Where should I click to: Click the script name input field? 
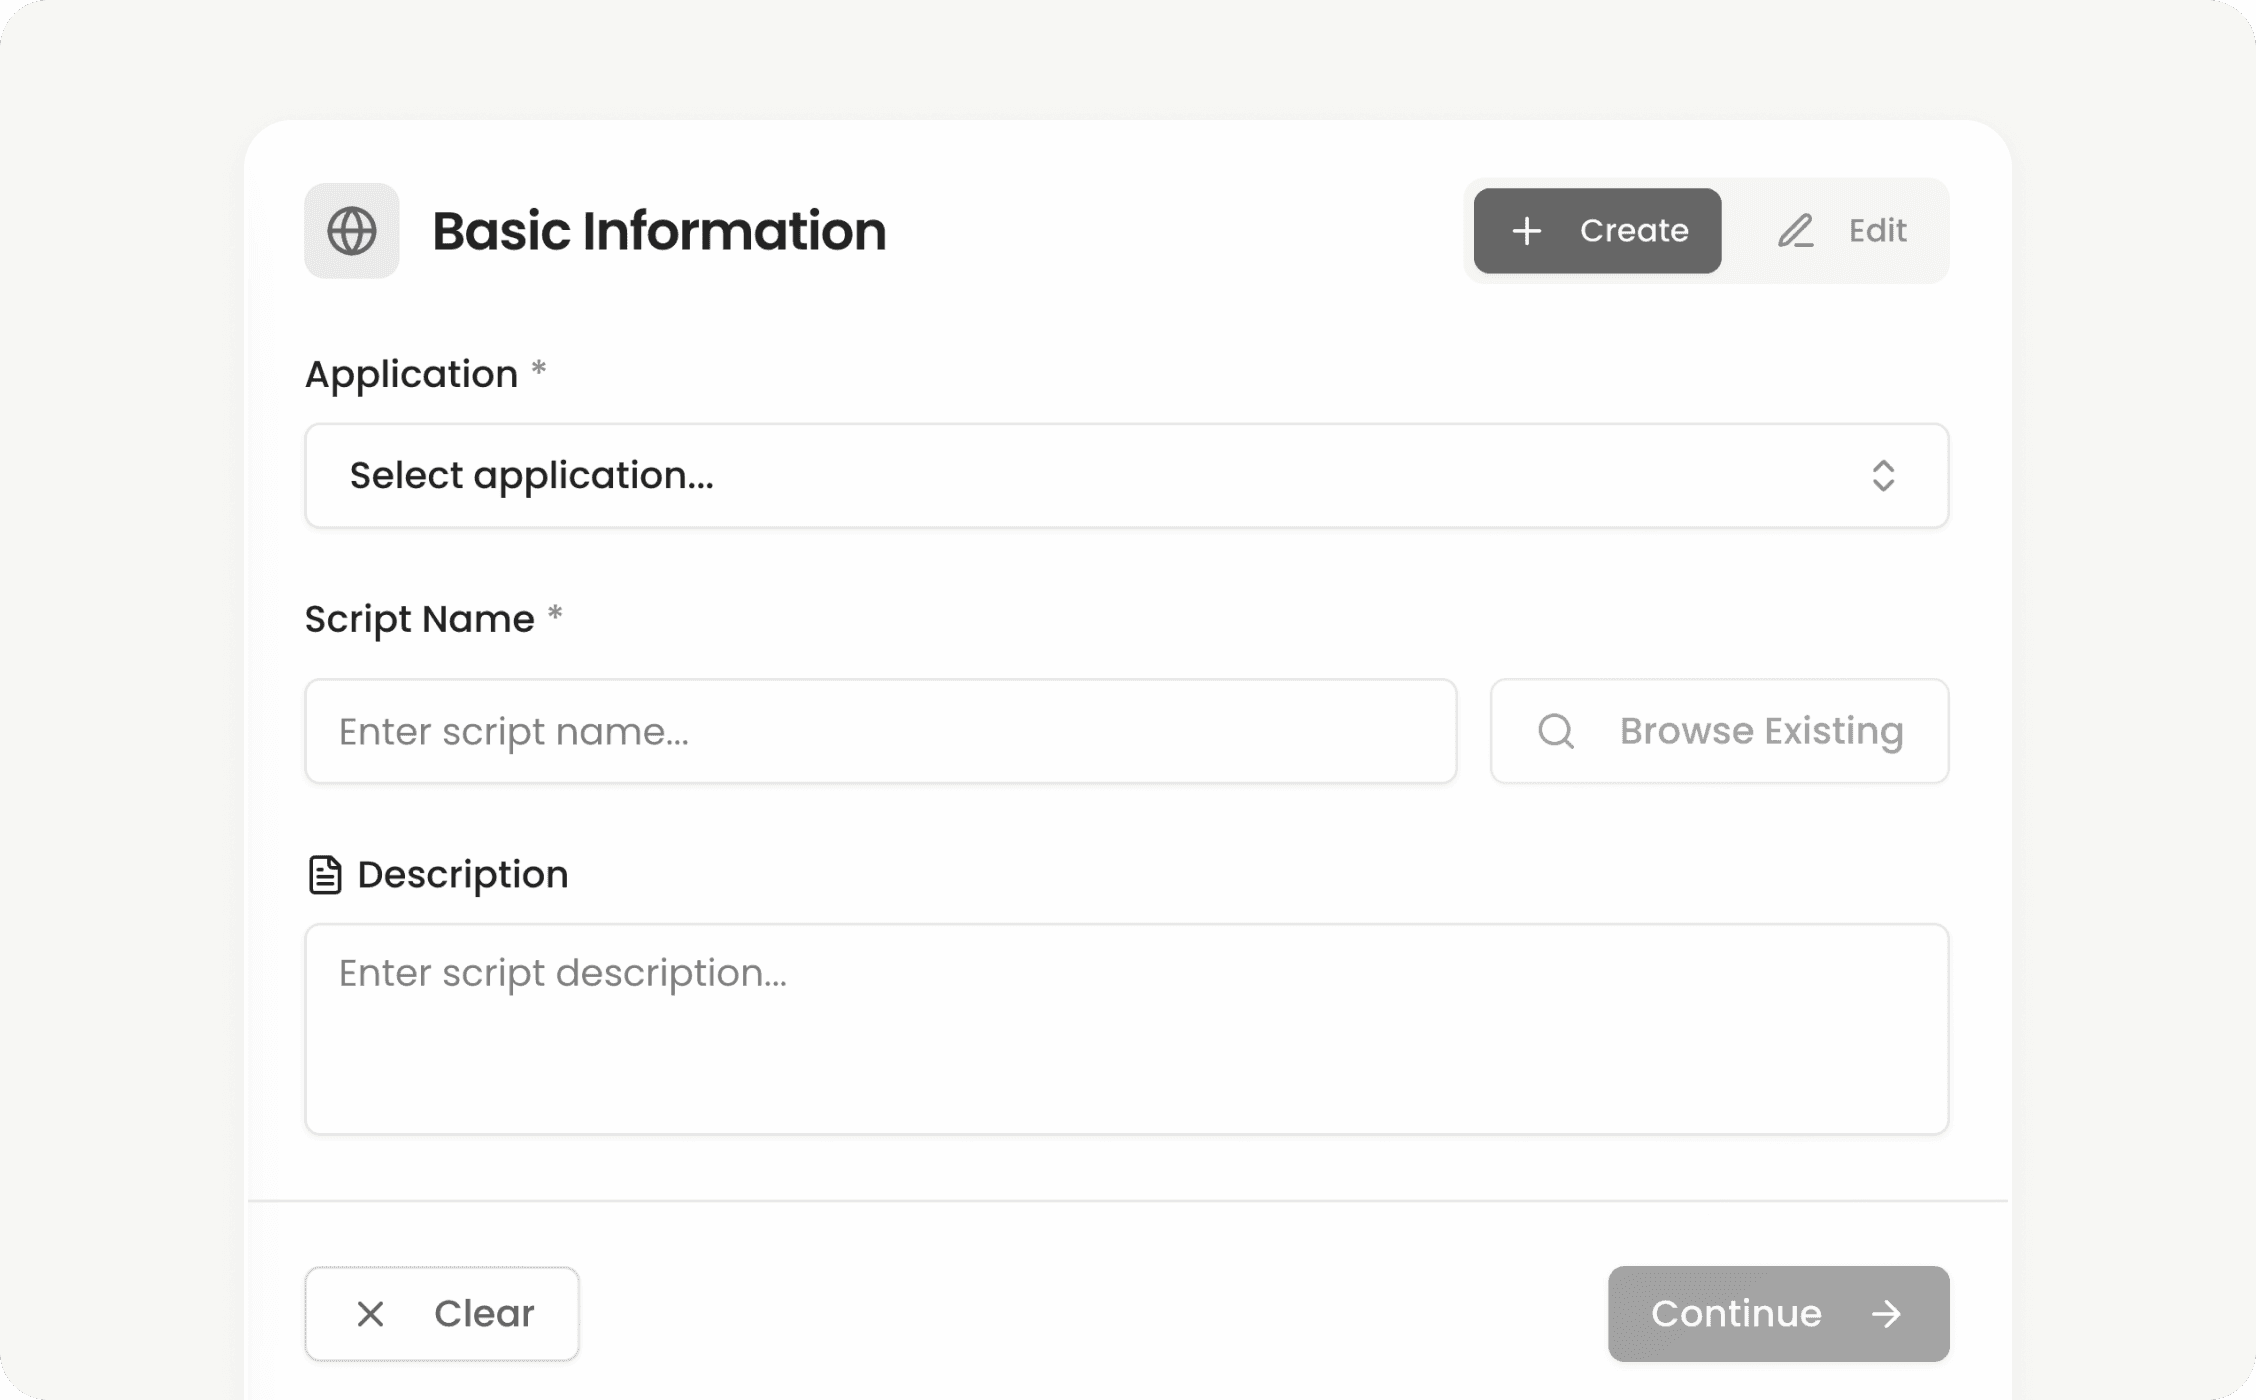click(880, 731)
